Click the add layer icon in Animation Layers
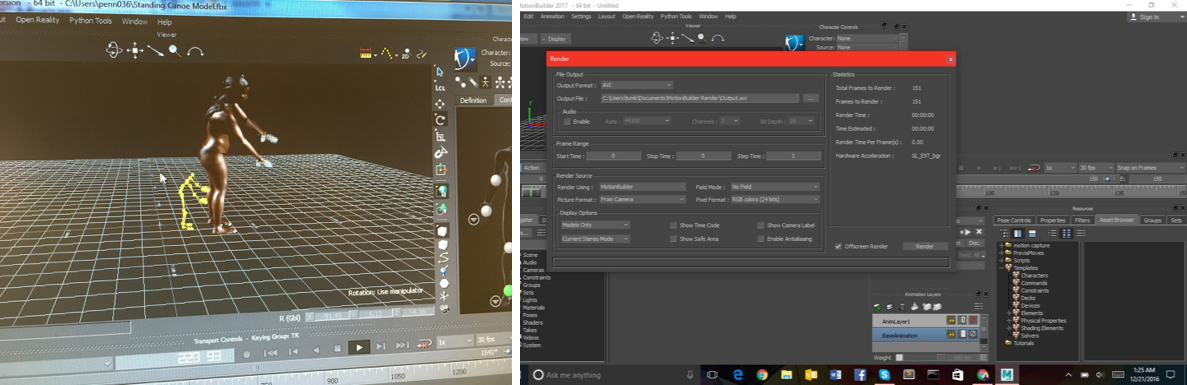 tap(878, 306)
